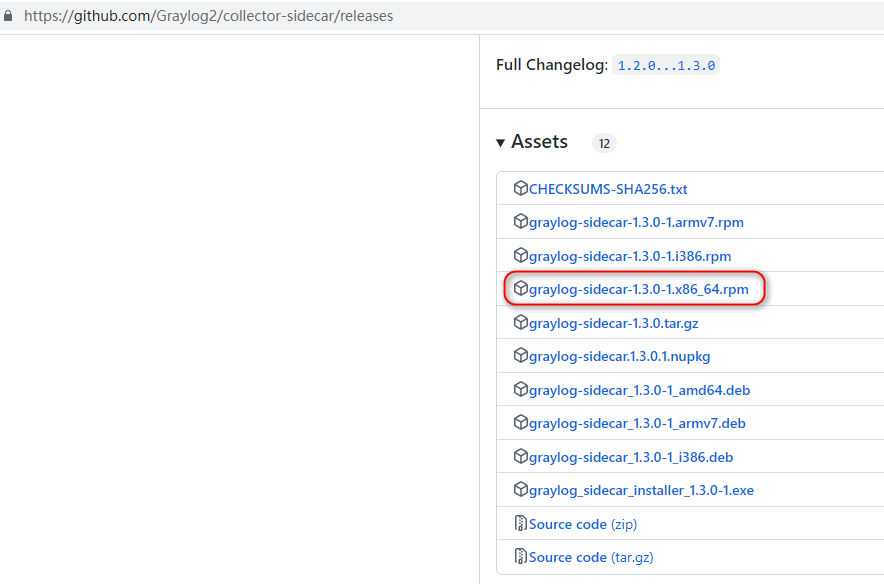Download graylog-sidecar_1.3.0-1_armv7.deb
884x584 pixels.
pos(637,423)
